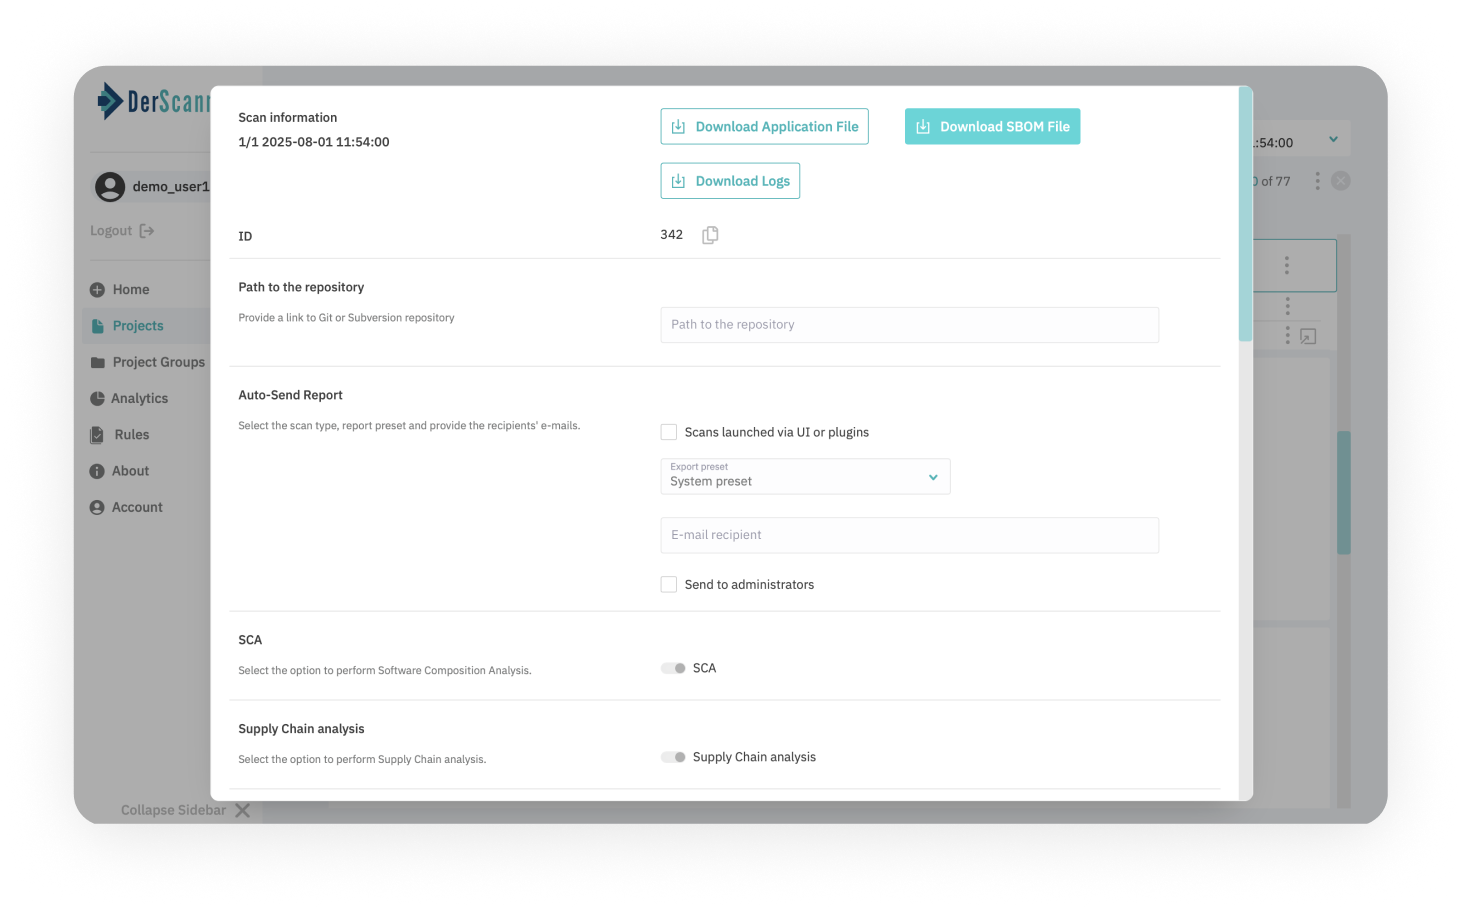Click the Path to the repository field
Viewport: 1462px width, 908px height.
909,325
